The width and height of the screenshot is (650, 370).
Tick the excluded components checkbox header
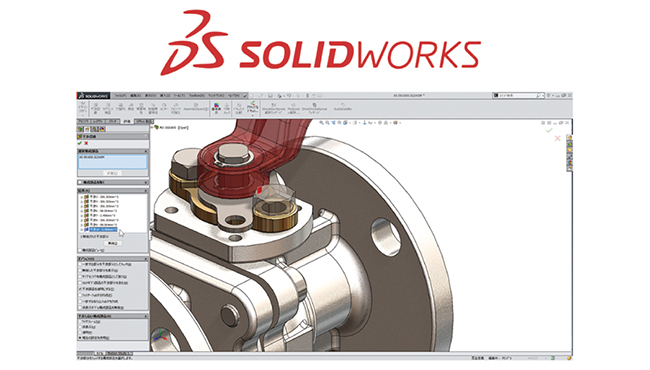[x=80, y=182]
